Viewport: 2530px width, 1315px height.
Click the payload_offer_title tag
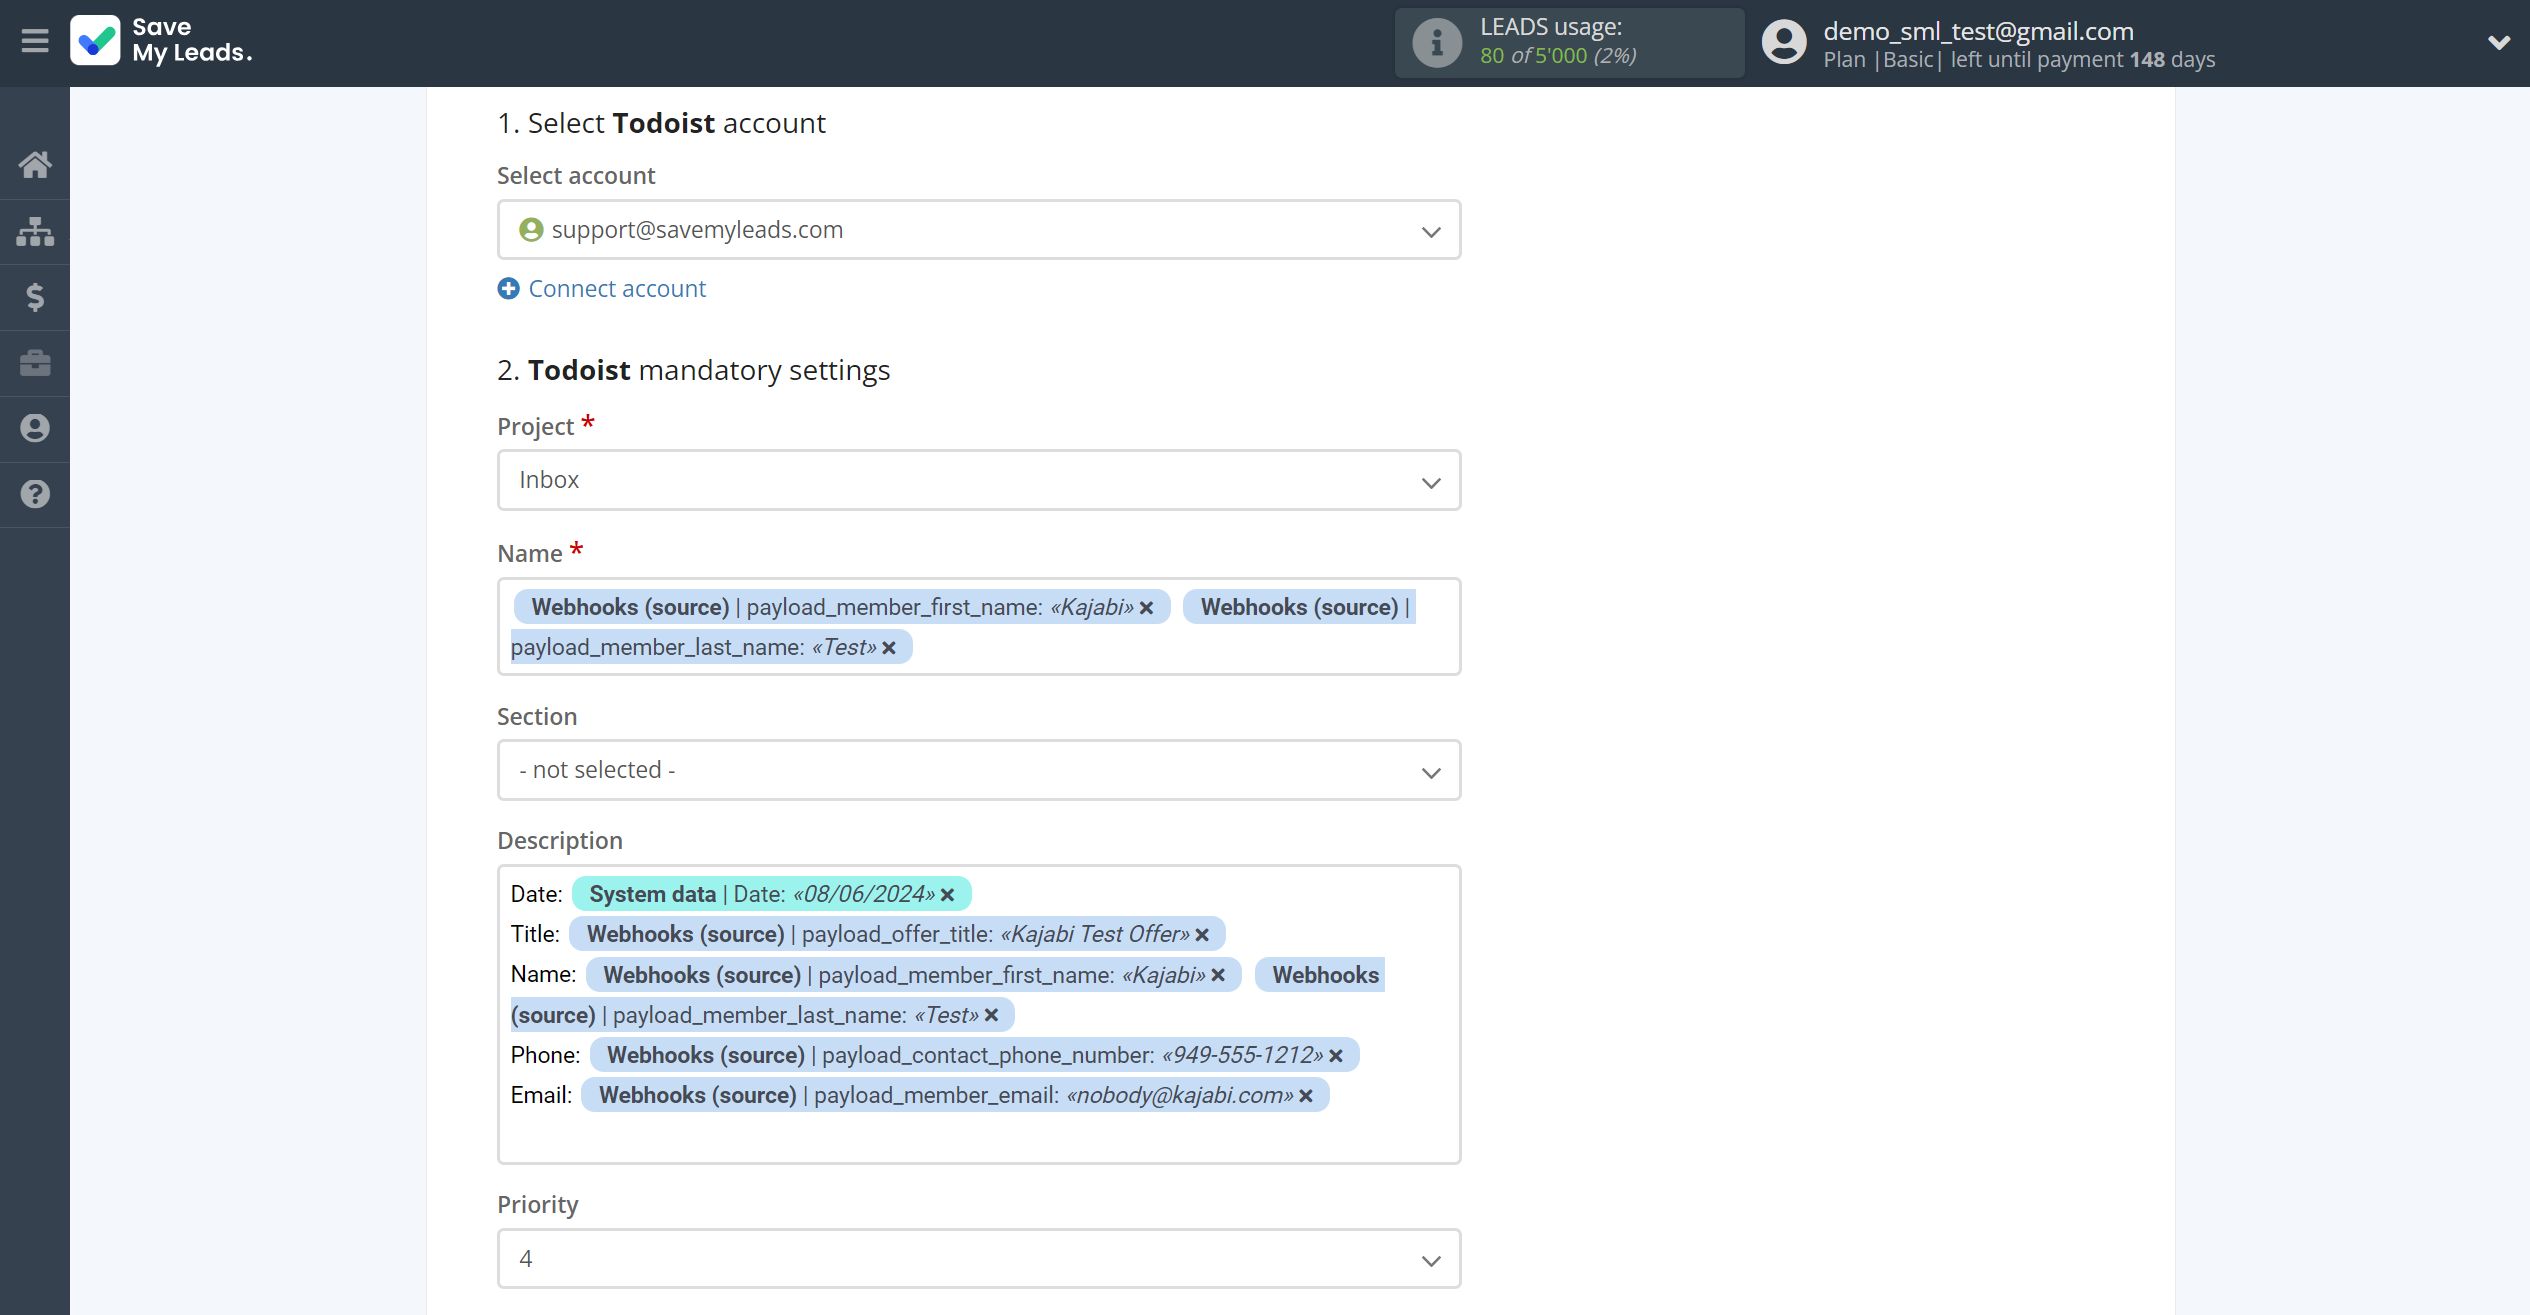(897, 934)
